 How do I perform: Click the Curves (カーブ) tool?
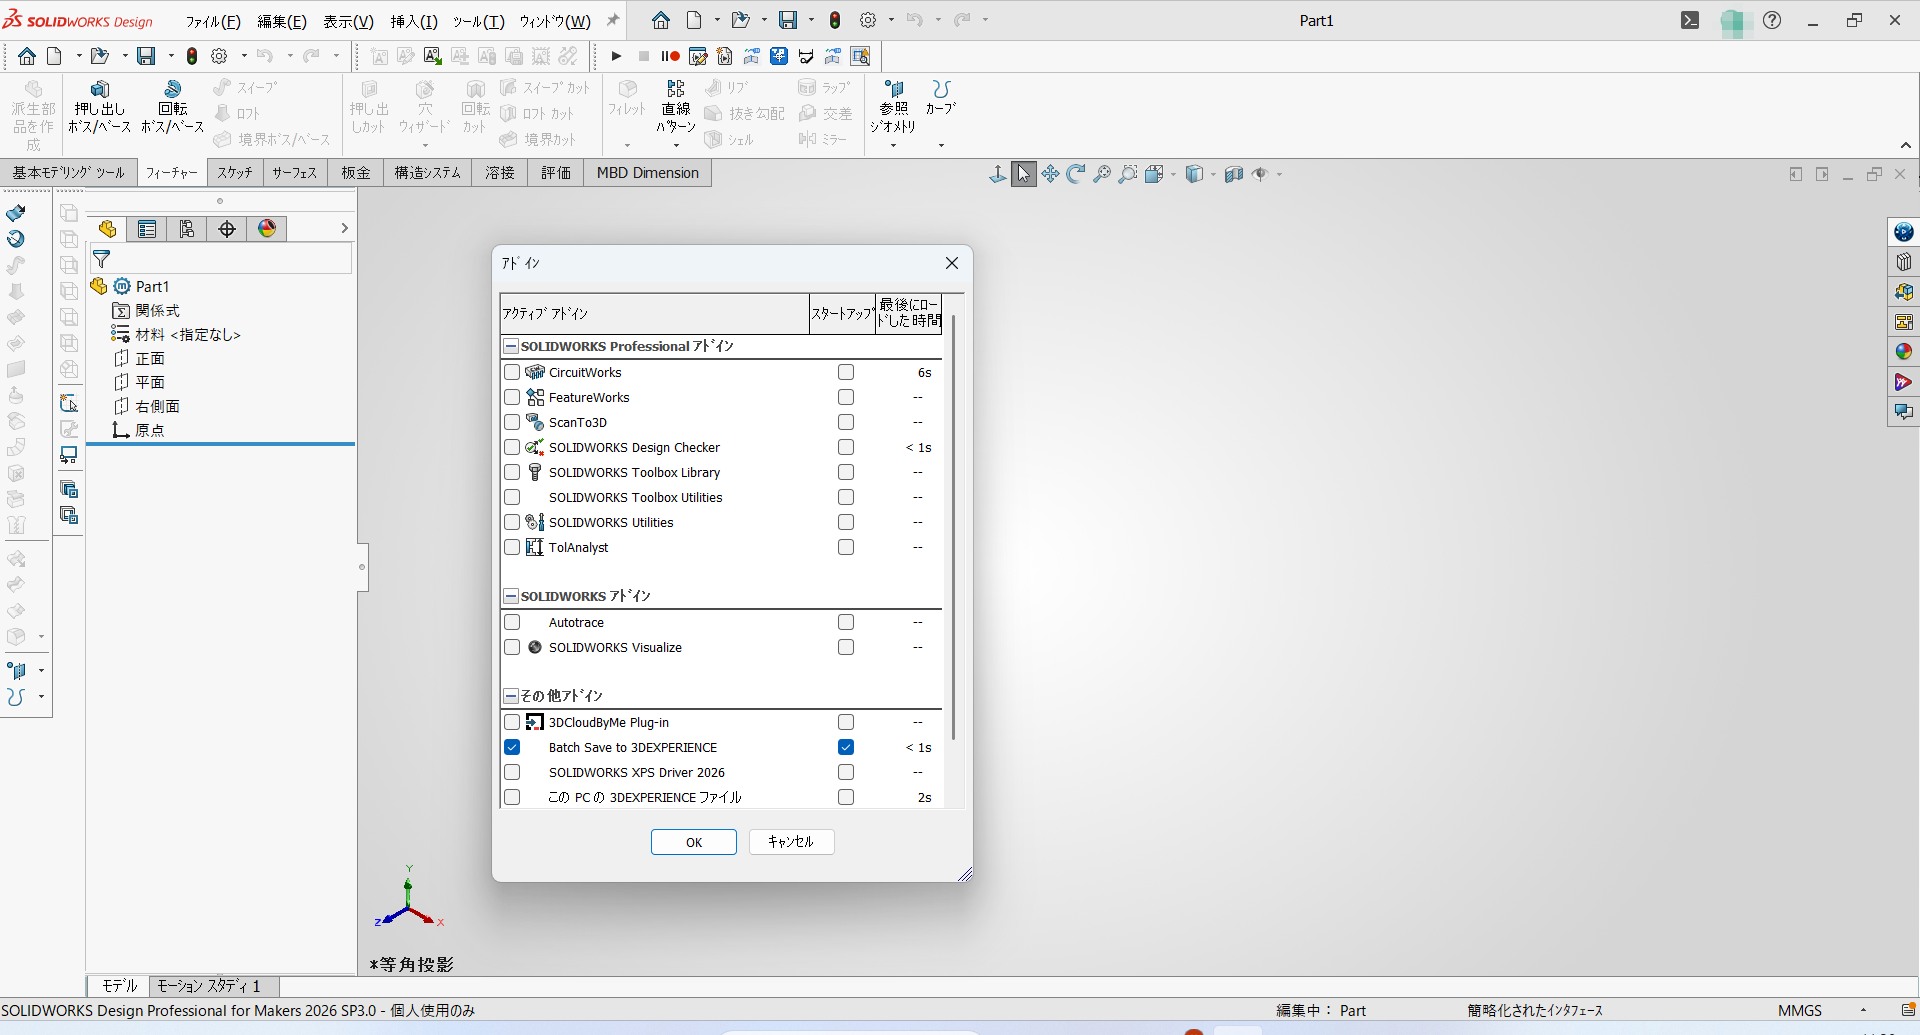pyautogui.click(x=941, y=97)
